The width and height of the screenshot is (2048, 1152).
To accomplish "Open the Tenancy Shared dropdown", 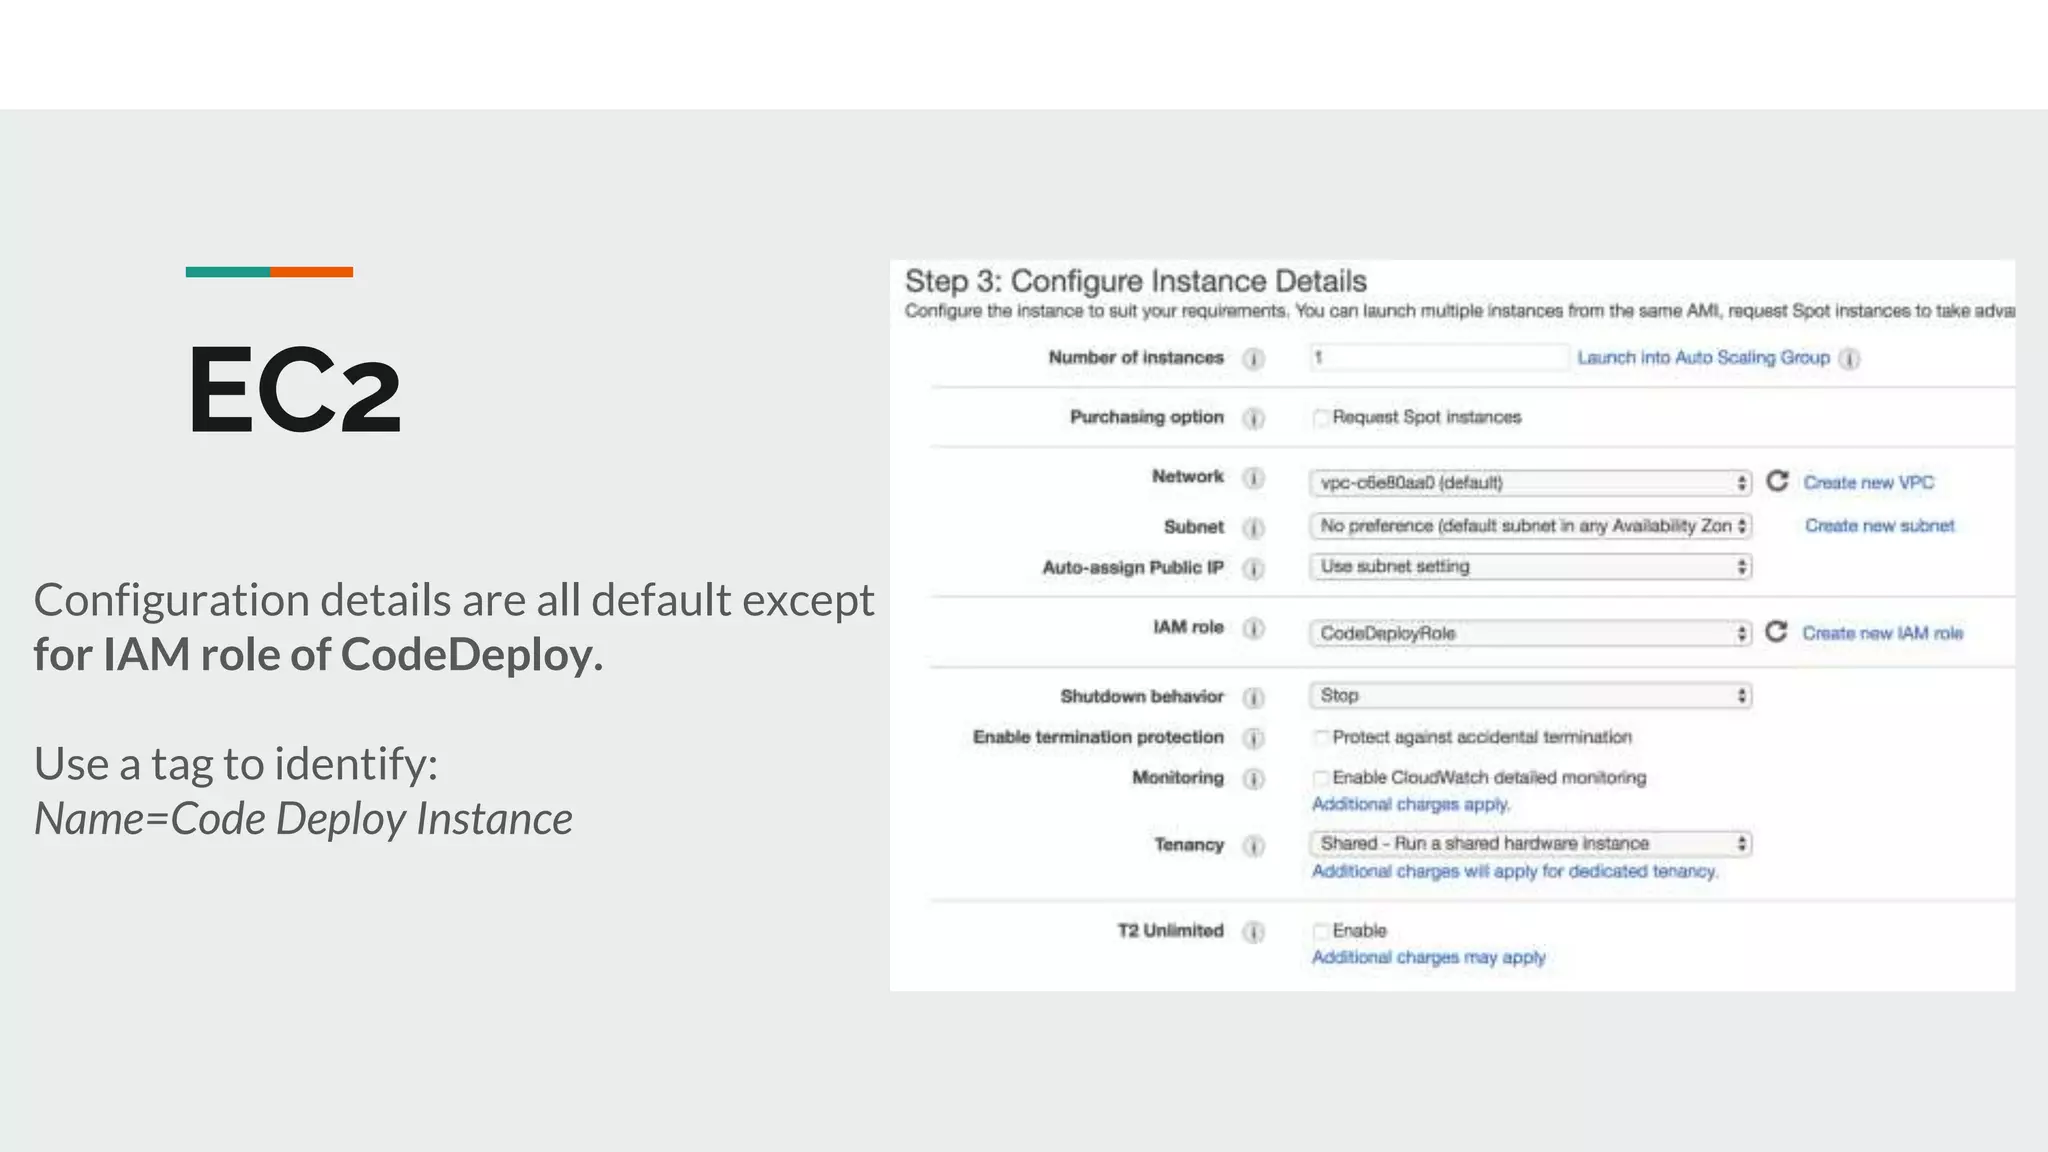I will [x=1530, y=843].
